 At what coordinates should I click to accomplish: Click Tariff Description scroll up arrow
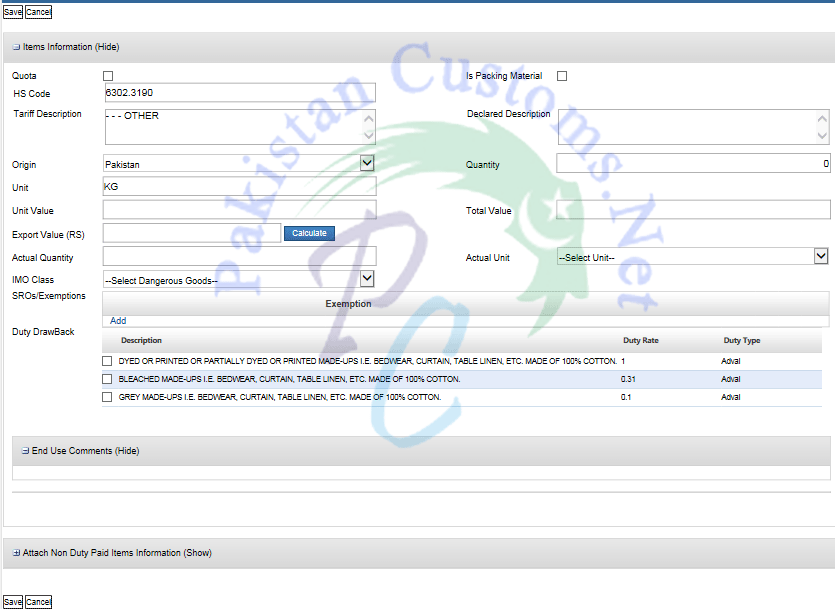coord(369,118)
